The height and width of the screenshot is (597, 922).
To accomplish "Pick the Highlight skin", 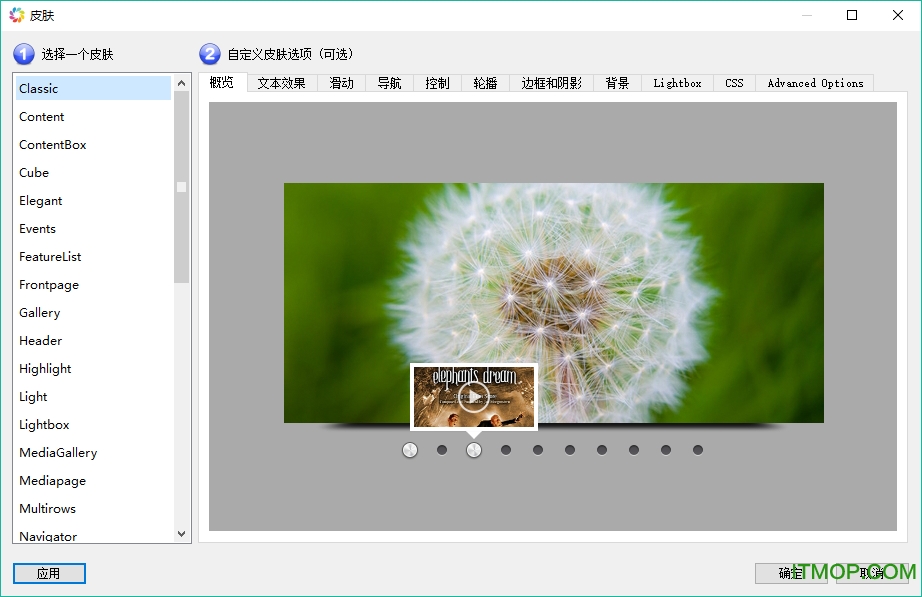I will point(45,369).
